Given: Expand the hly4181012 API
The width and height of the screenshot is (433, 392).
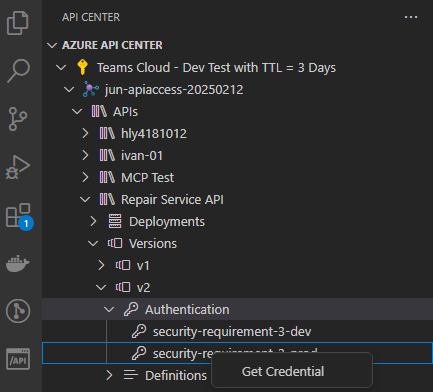Looking at the screenshot, I should [85, 133].
